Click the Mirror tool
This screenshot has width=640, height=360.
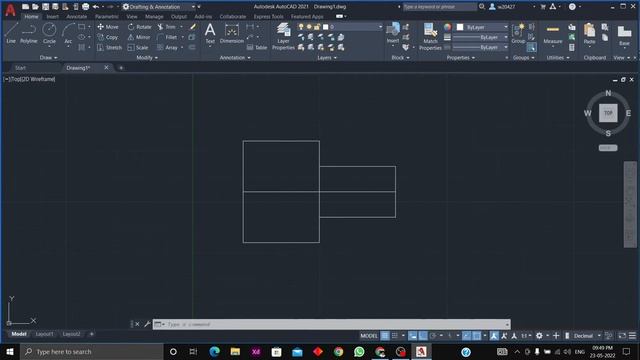click(139, 37)
